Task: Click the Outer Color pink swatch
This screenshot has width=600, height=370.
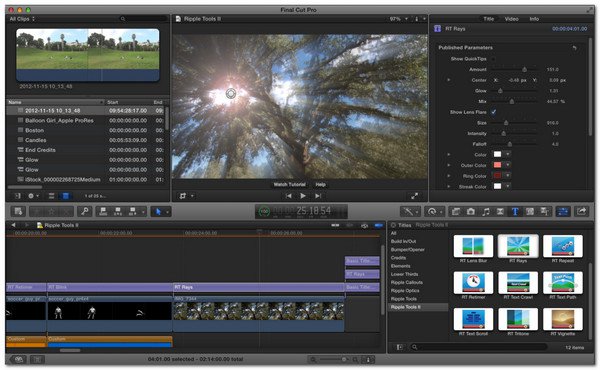Action: click(x=497, y=165)
